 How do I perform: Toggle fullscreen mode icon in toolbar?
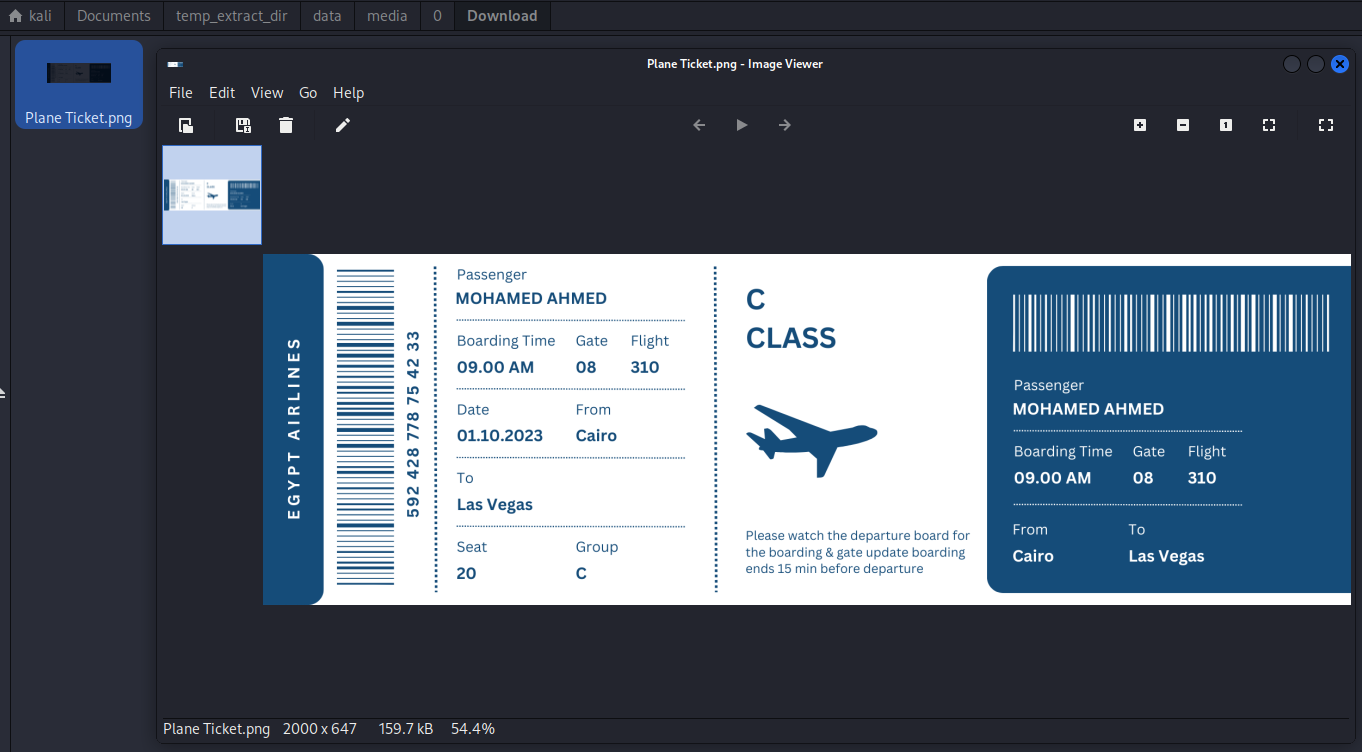click(1326, 125)
